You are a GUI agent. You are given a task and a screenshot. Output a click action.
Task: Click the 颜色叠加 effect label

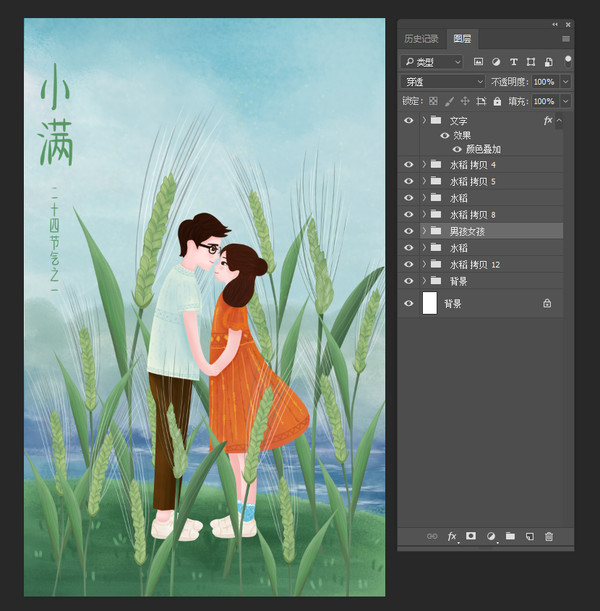[x=483, y=149]
